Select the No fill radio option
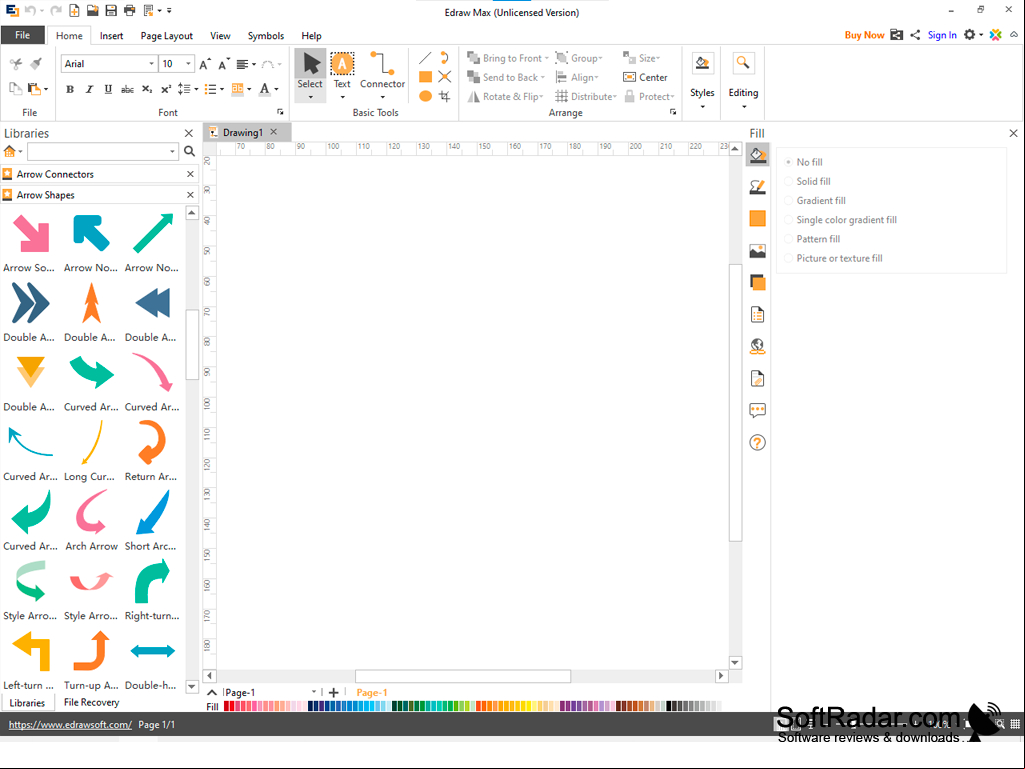Viewport: 1025px width, 769px height. [788, 162]
